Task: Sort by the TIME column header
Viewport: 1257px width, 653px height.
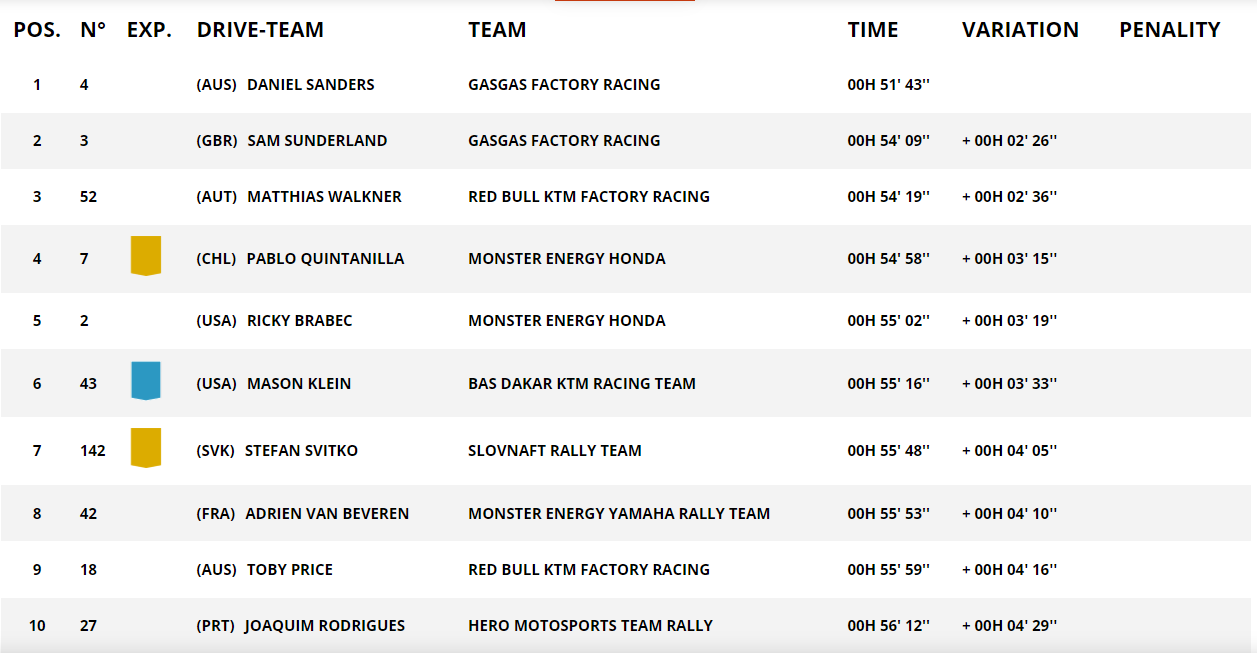Action: click(x=873, y=30)
